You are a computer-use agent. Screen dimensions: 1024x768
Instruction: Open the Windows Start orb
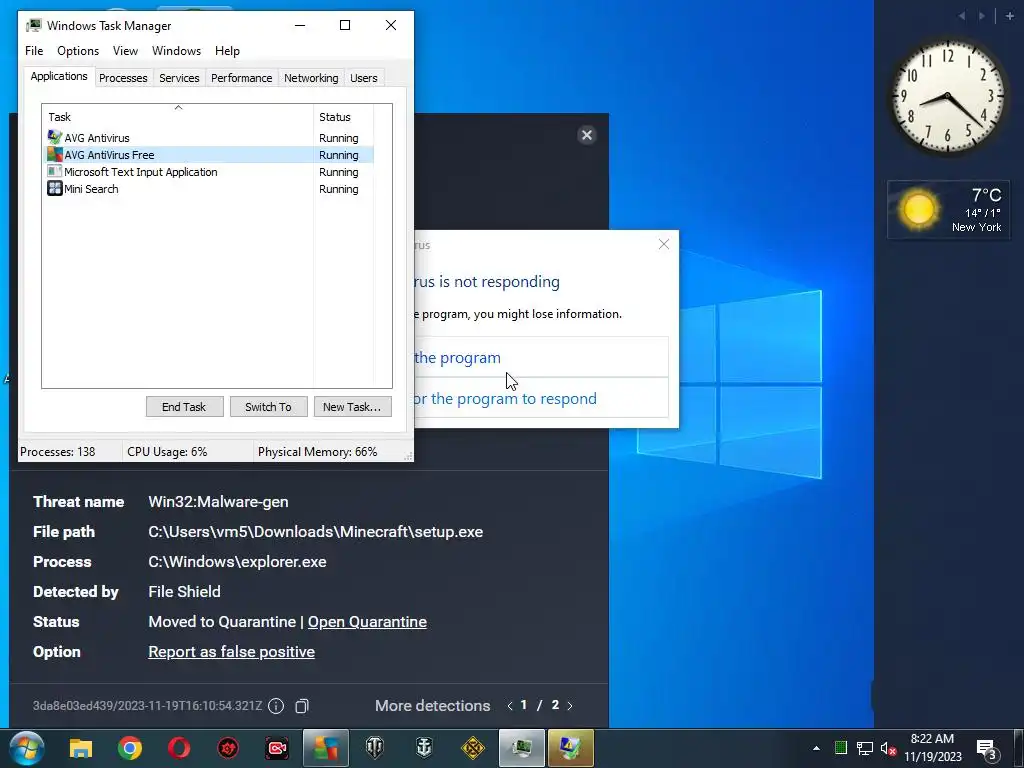(x=26, y=748)
